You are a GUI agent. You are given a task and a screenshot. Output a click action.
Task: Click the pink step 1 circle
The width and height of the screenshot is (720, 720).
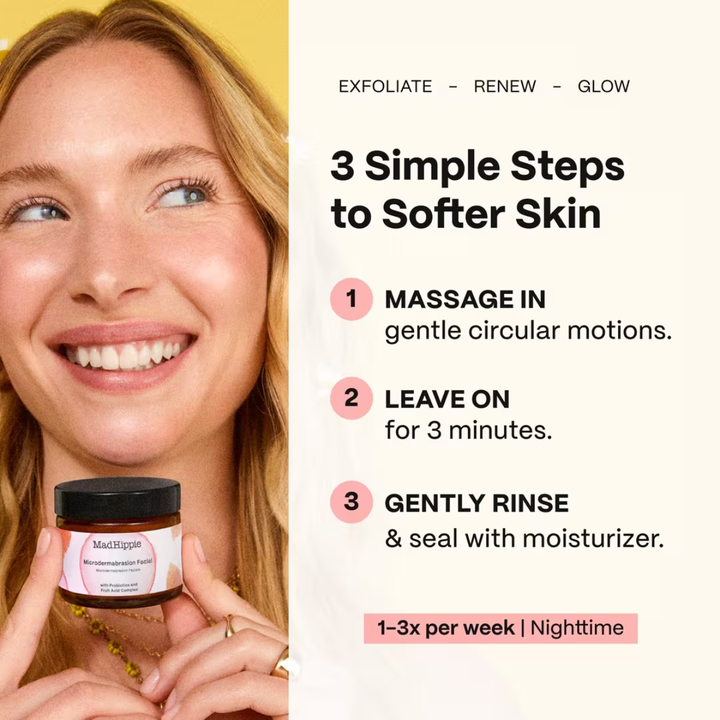351,299
